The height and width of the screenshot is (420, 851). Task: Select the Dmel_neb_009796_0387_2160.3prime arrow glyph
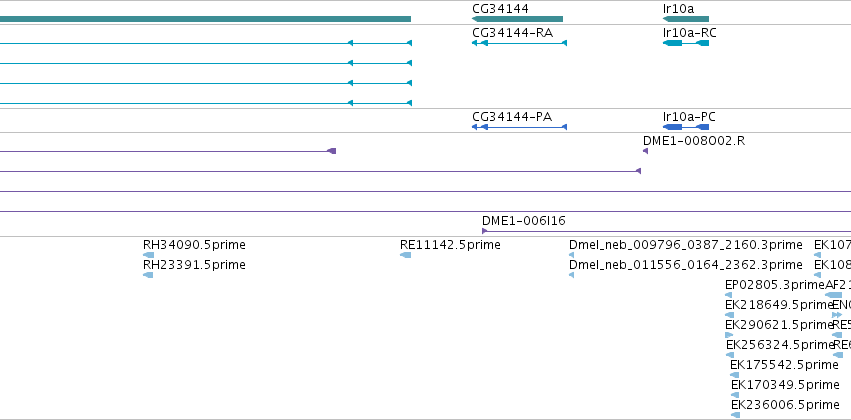(x=571, y=255)
